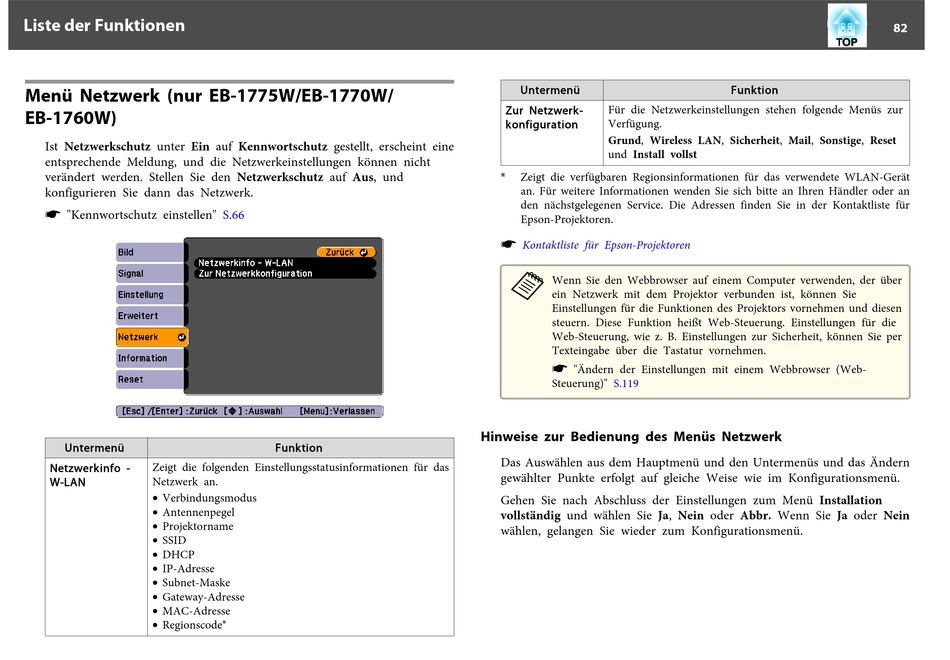Click the Projektorname list item
The width and height of the screenshot is (950, 660).
(x=198, y=527)
